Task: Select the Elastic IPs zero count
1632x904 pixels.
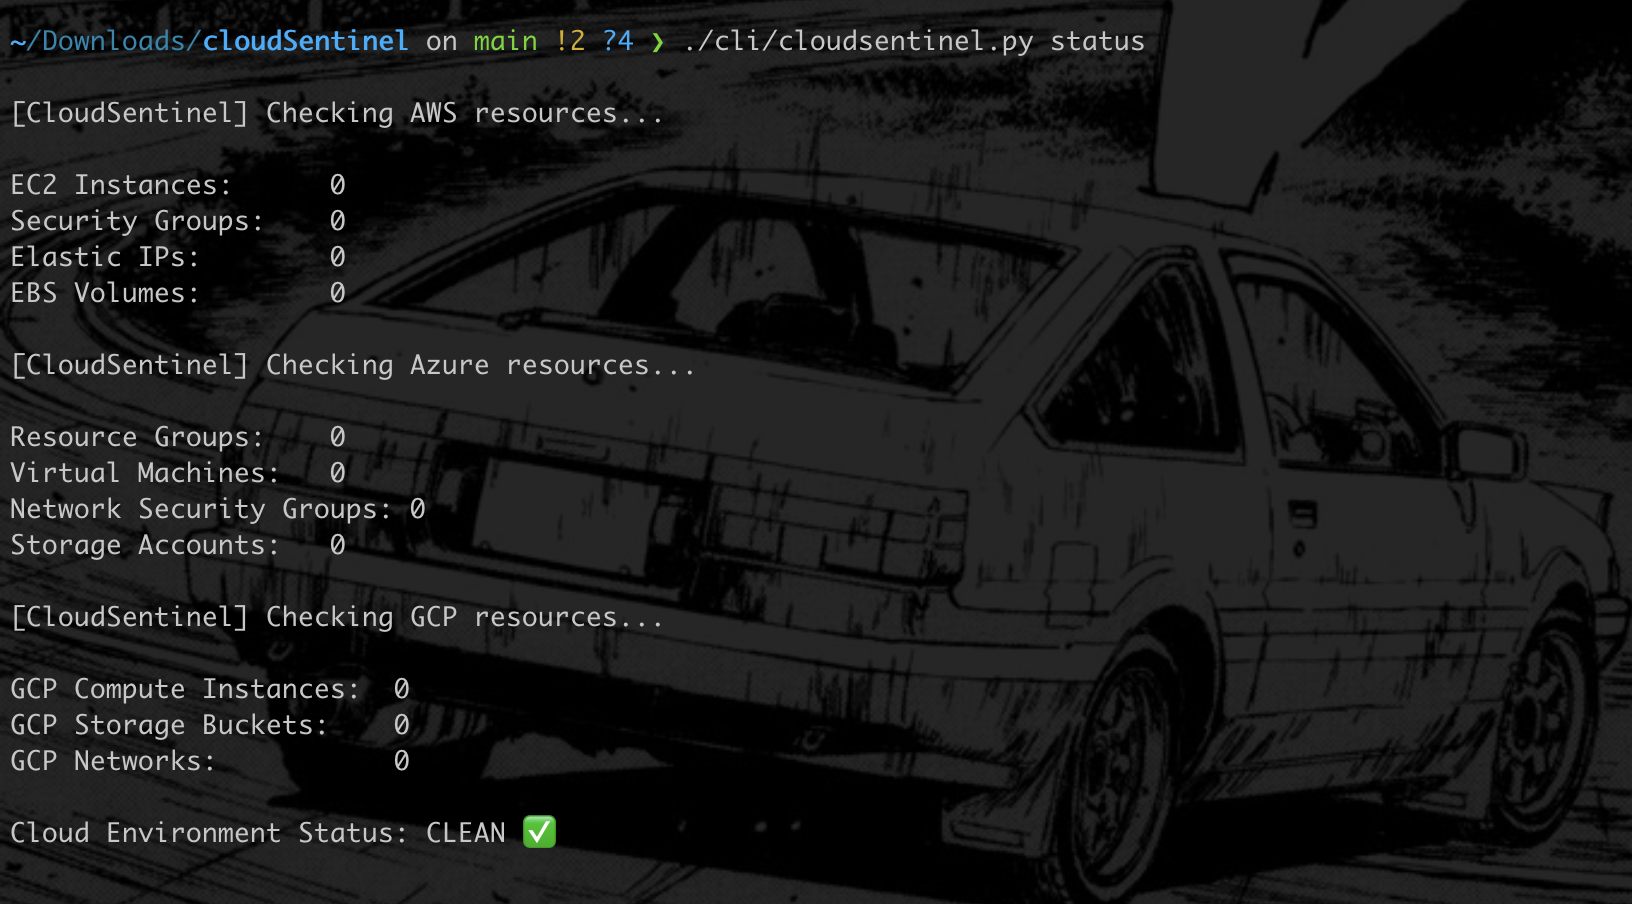Action: click(338, 257)
